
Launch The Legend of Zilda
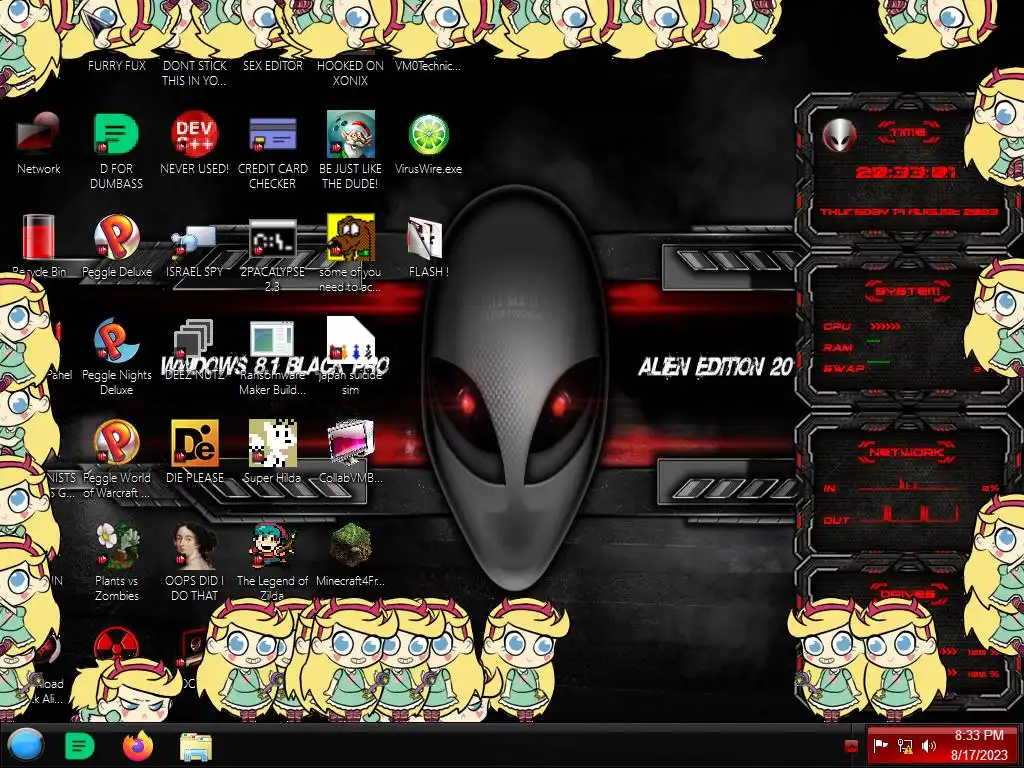[x=272, y=545]
